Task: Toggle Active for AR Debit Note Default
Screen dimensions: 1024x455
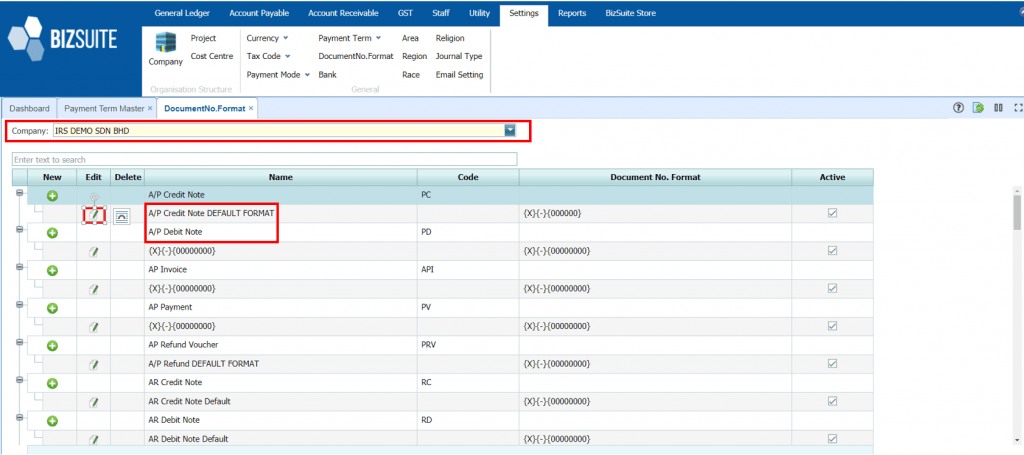Action: coord(833,438)
